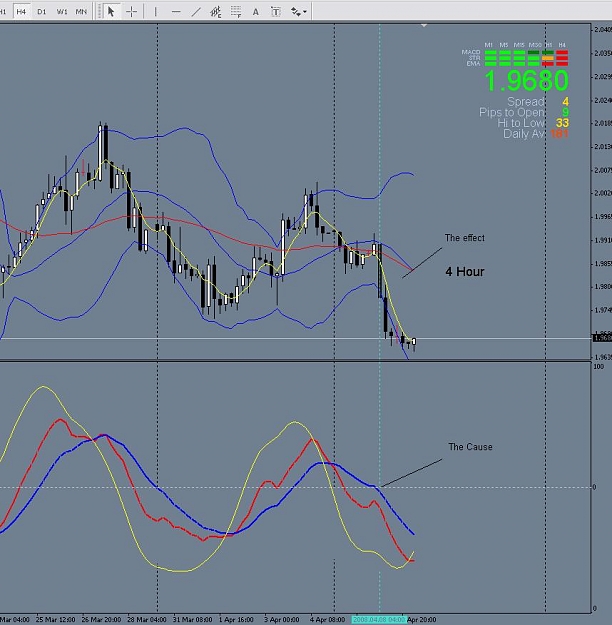
Task: Switch to W1 timeframe
Action: [62, 12]
